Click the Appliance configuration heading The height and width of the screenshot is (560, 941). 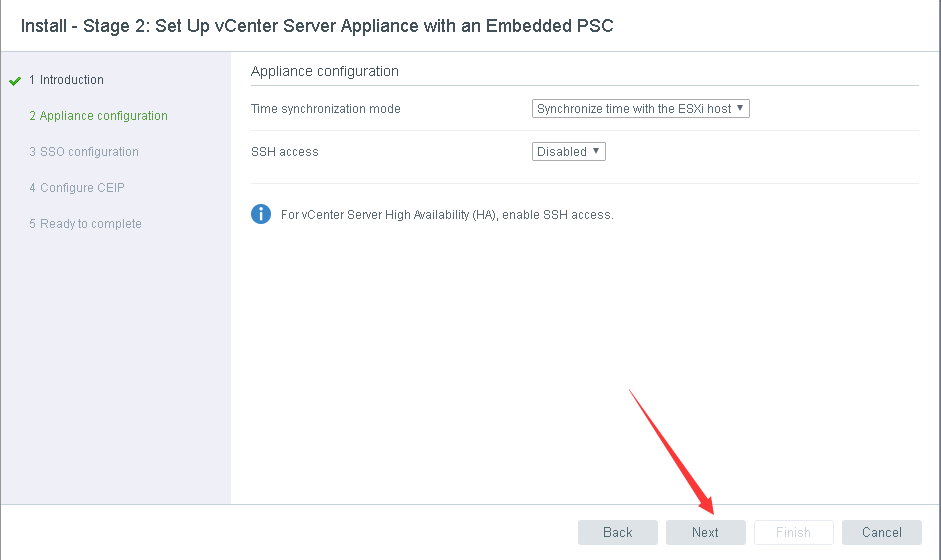tap(325, 71)
